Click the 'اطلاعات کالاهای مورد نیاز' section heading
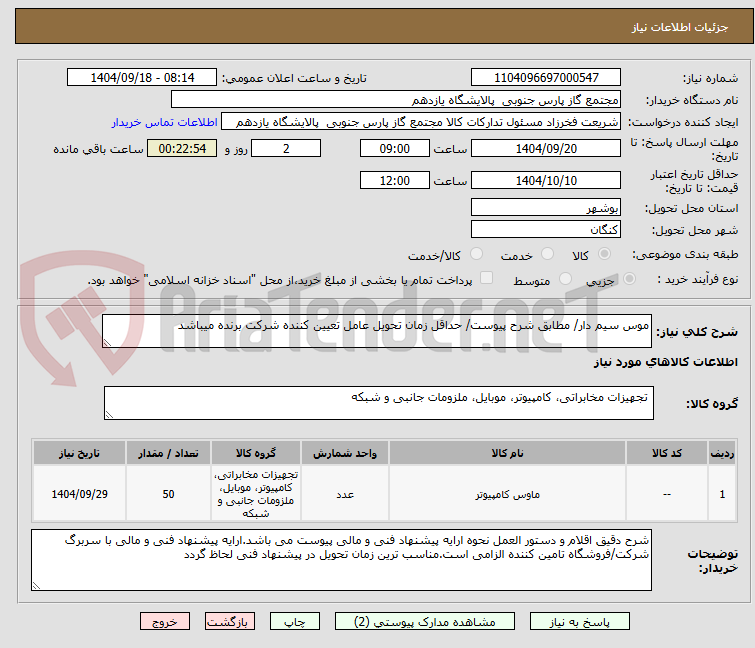Image resolution: width=755 pixels, height=648 pixels. [x=665, y=362]
